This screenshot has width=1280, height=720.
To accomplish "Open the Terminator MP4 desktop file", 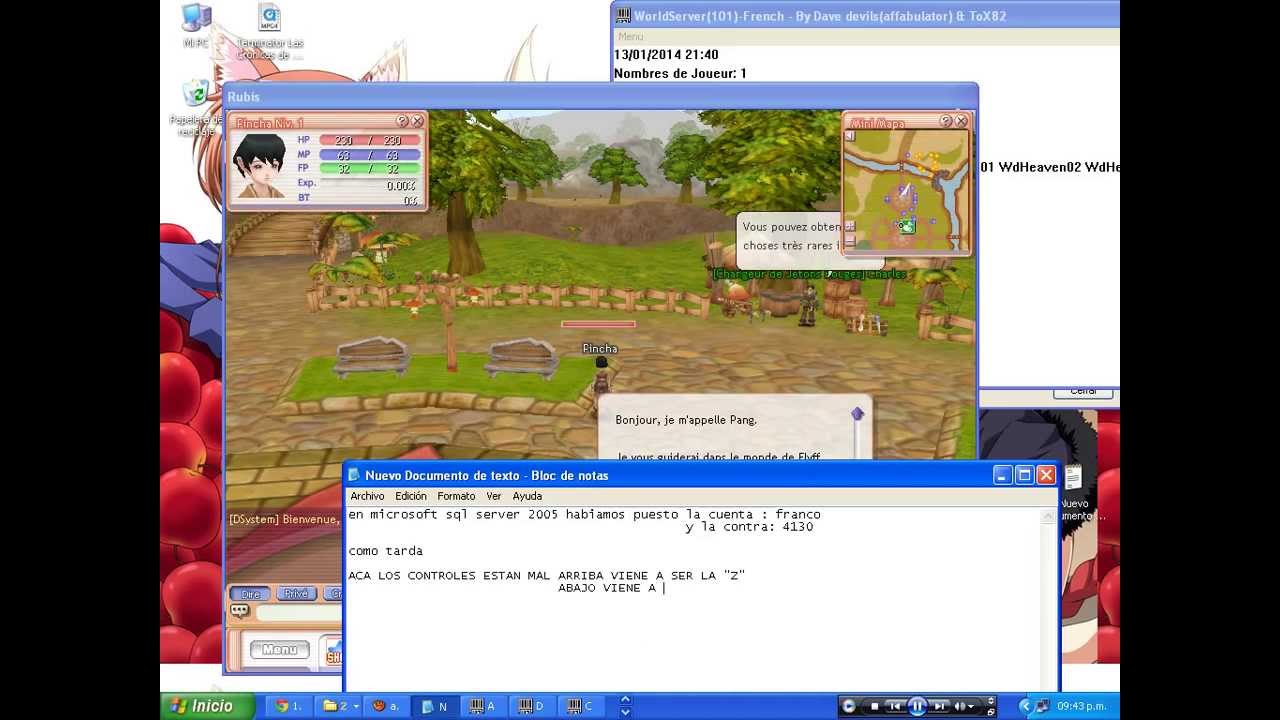I will click(269, 32).
